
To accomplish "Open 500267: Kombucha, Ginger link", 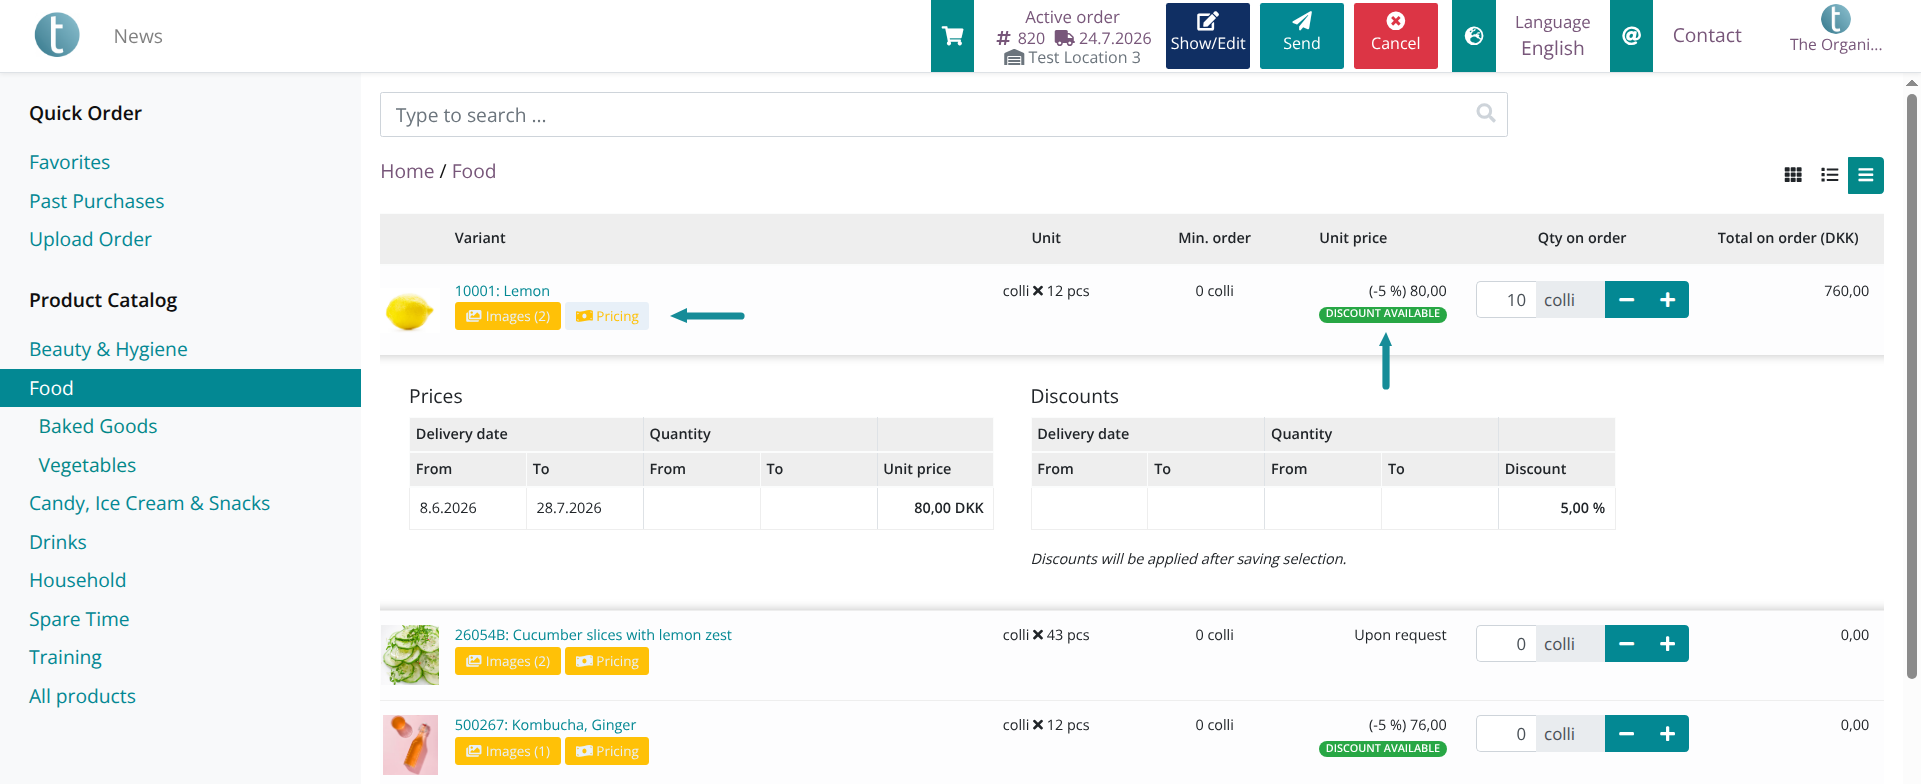I will point(545,725).
